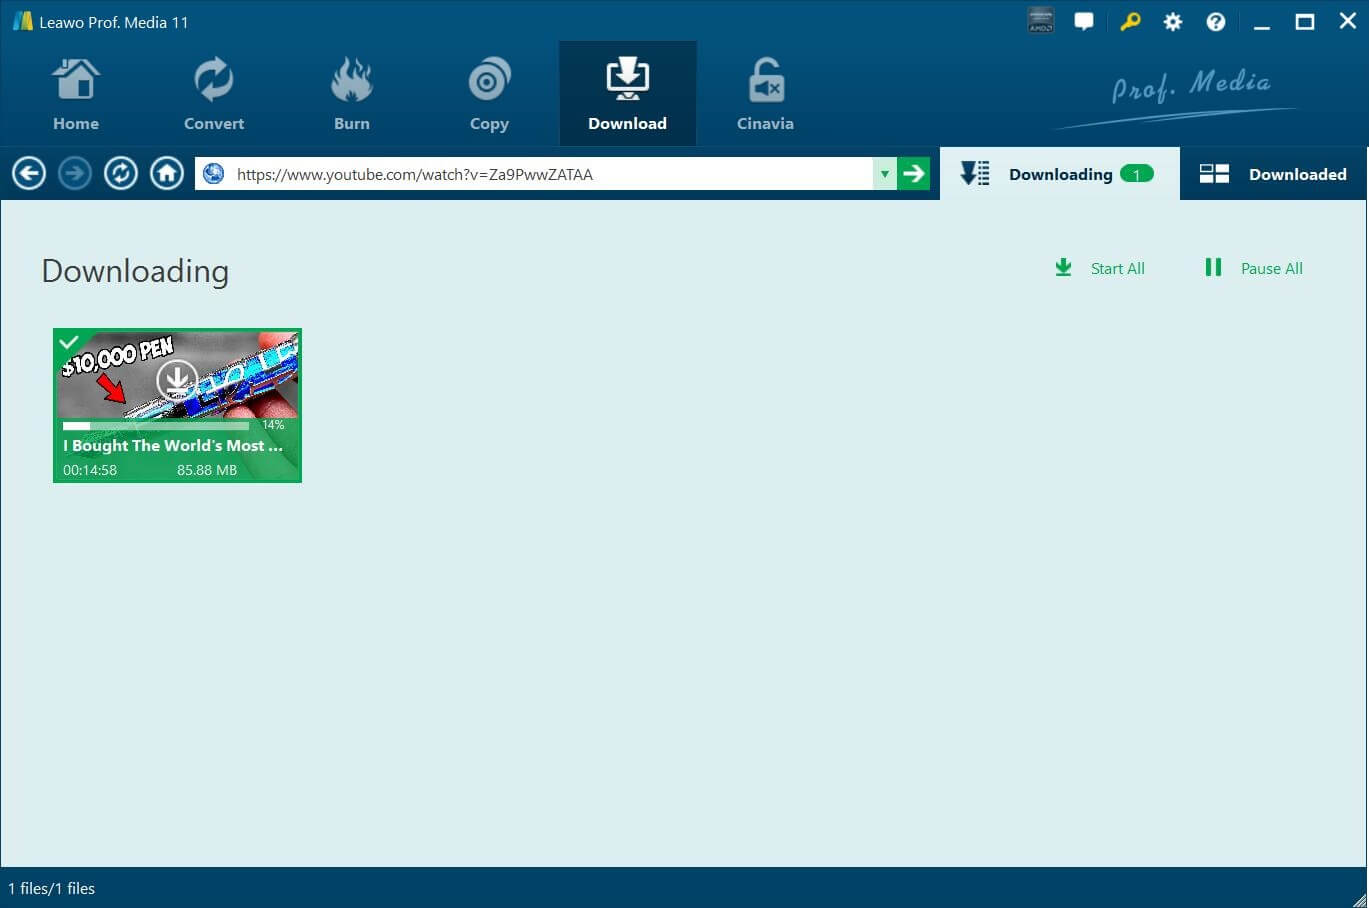Click the browser forward arrow icon
This screenshot has height=908, width=1369.
click(x=75, y=174)
